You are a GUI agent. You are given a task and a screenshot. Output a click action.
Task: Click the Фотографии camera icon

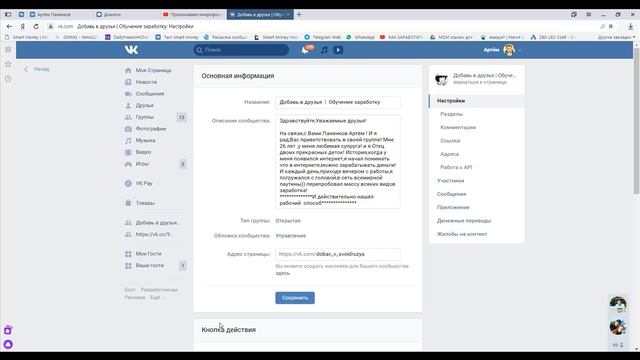tap(128, 129)
